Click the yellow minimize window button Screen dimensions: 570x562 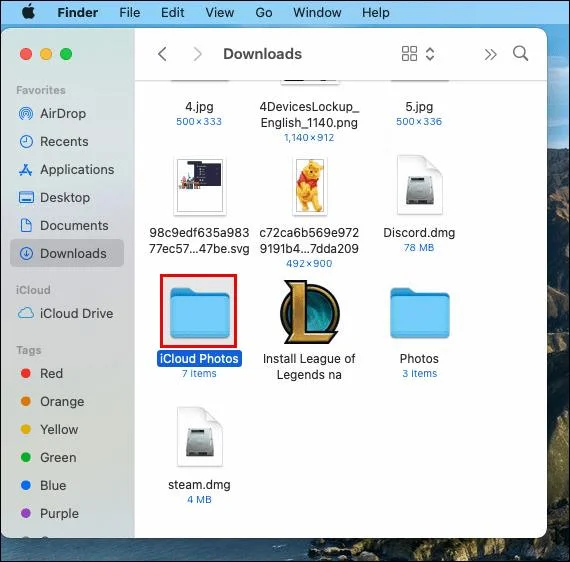pos(46,54)
